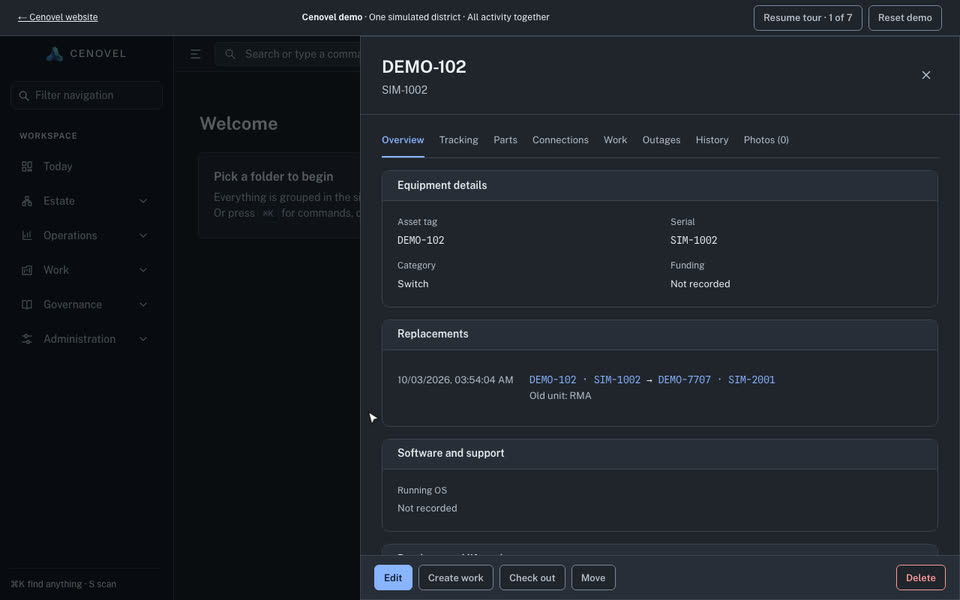The image size is (960, 600).
Task: Open the Parts tab
Action: click(x=505, y=140)
